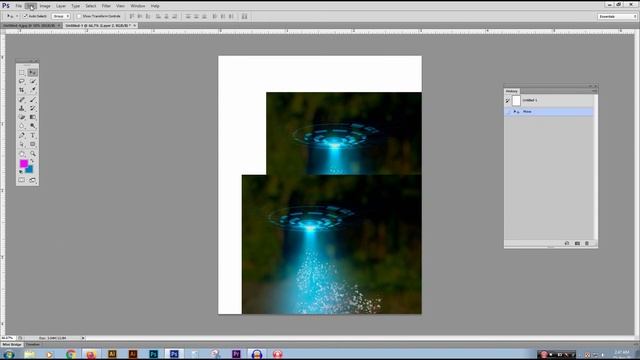This screenshot has width=640, height=360.
Task: Switch to the Mini Bridge tab
Action: 12,344
